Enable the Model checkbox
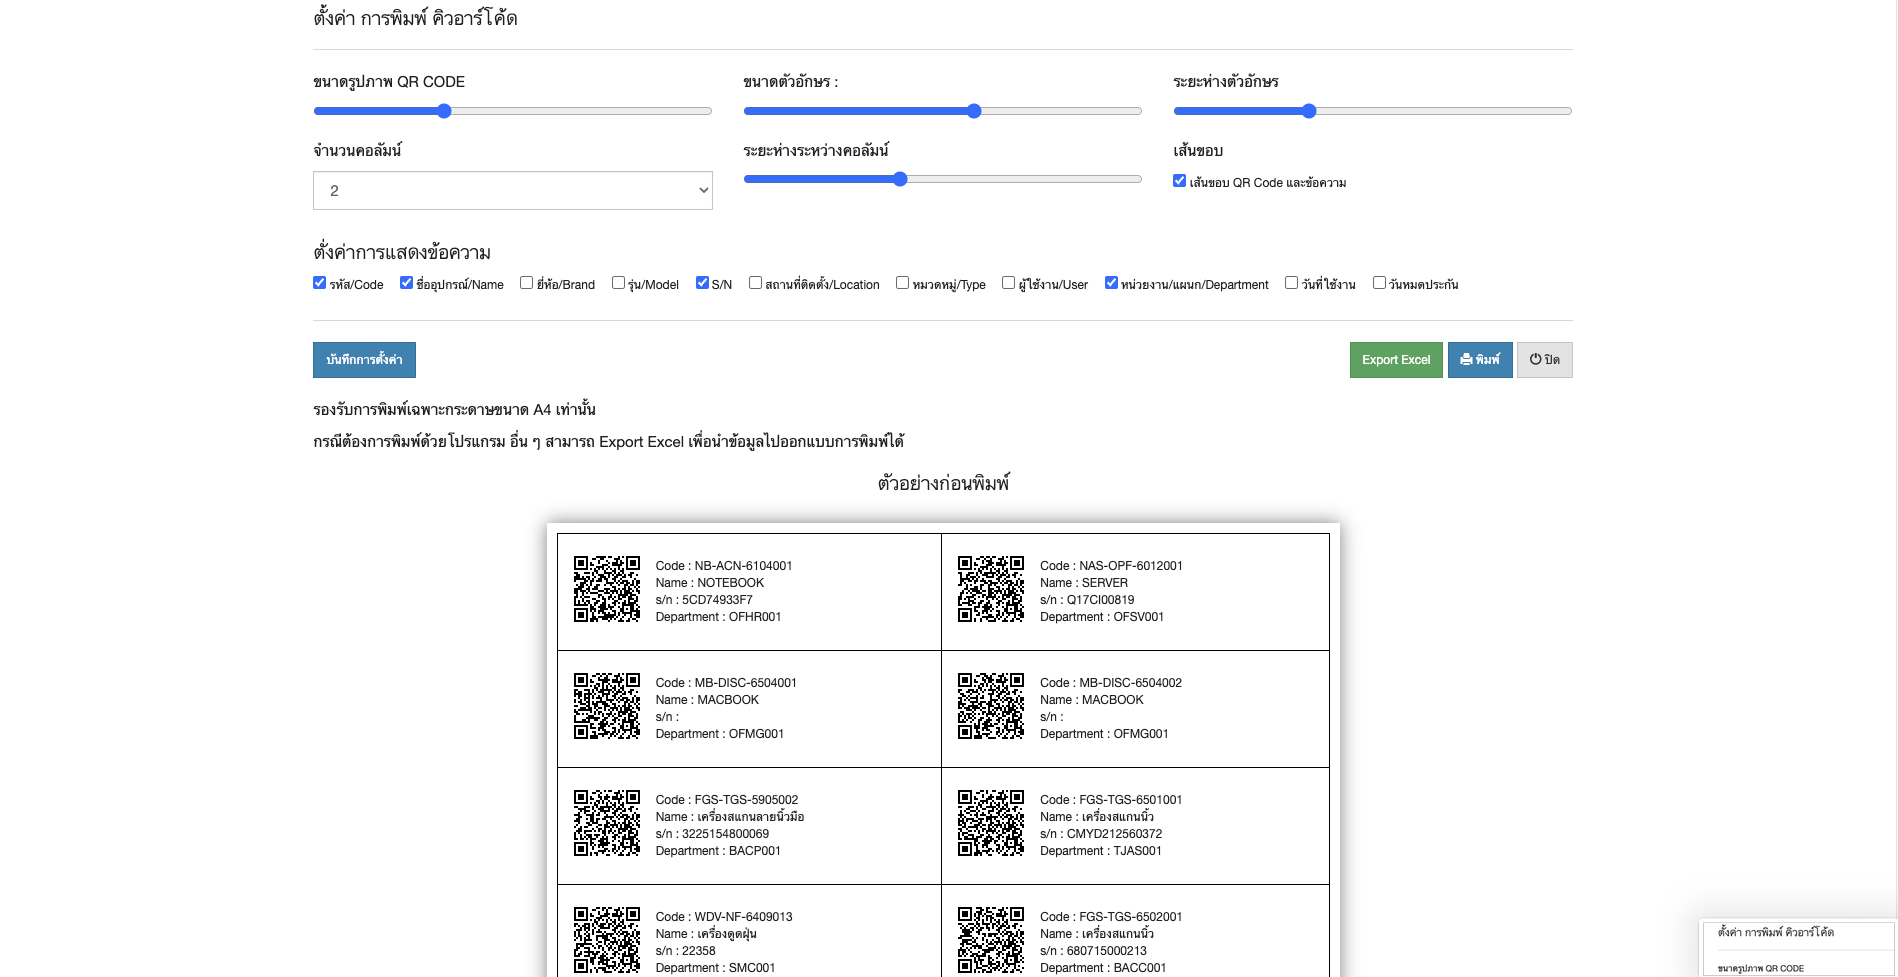This screenshot has width=1898, height=977. point(618,283)
